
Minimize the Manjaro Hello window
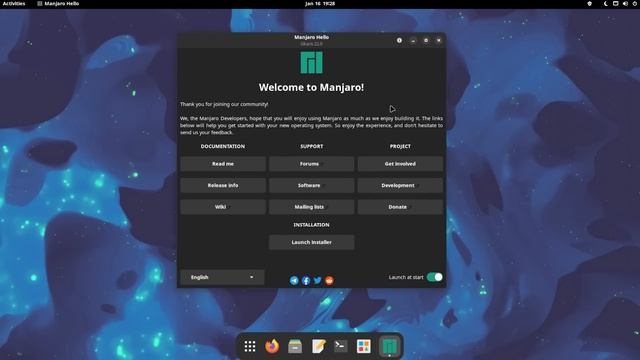[413, 40]
